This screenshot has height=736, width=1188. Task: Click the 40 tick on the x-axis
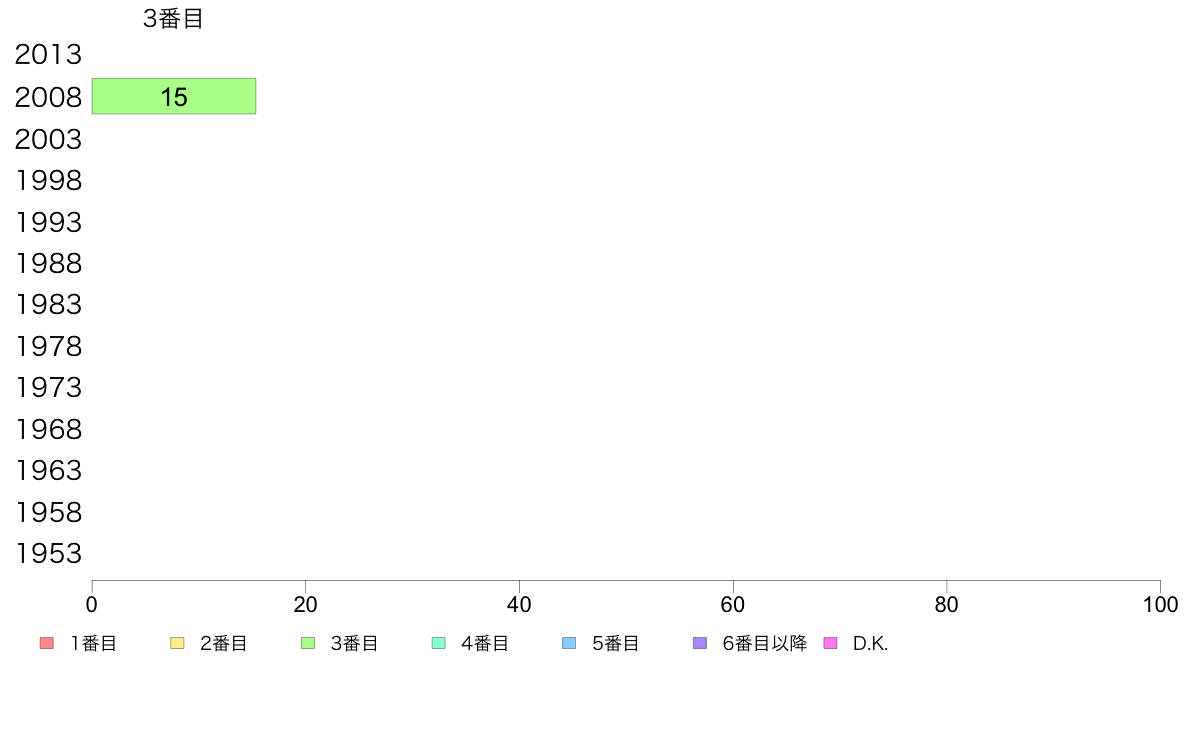click(519, 605)
